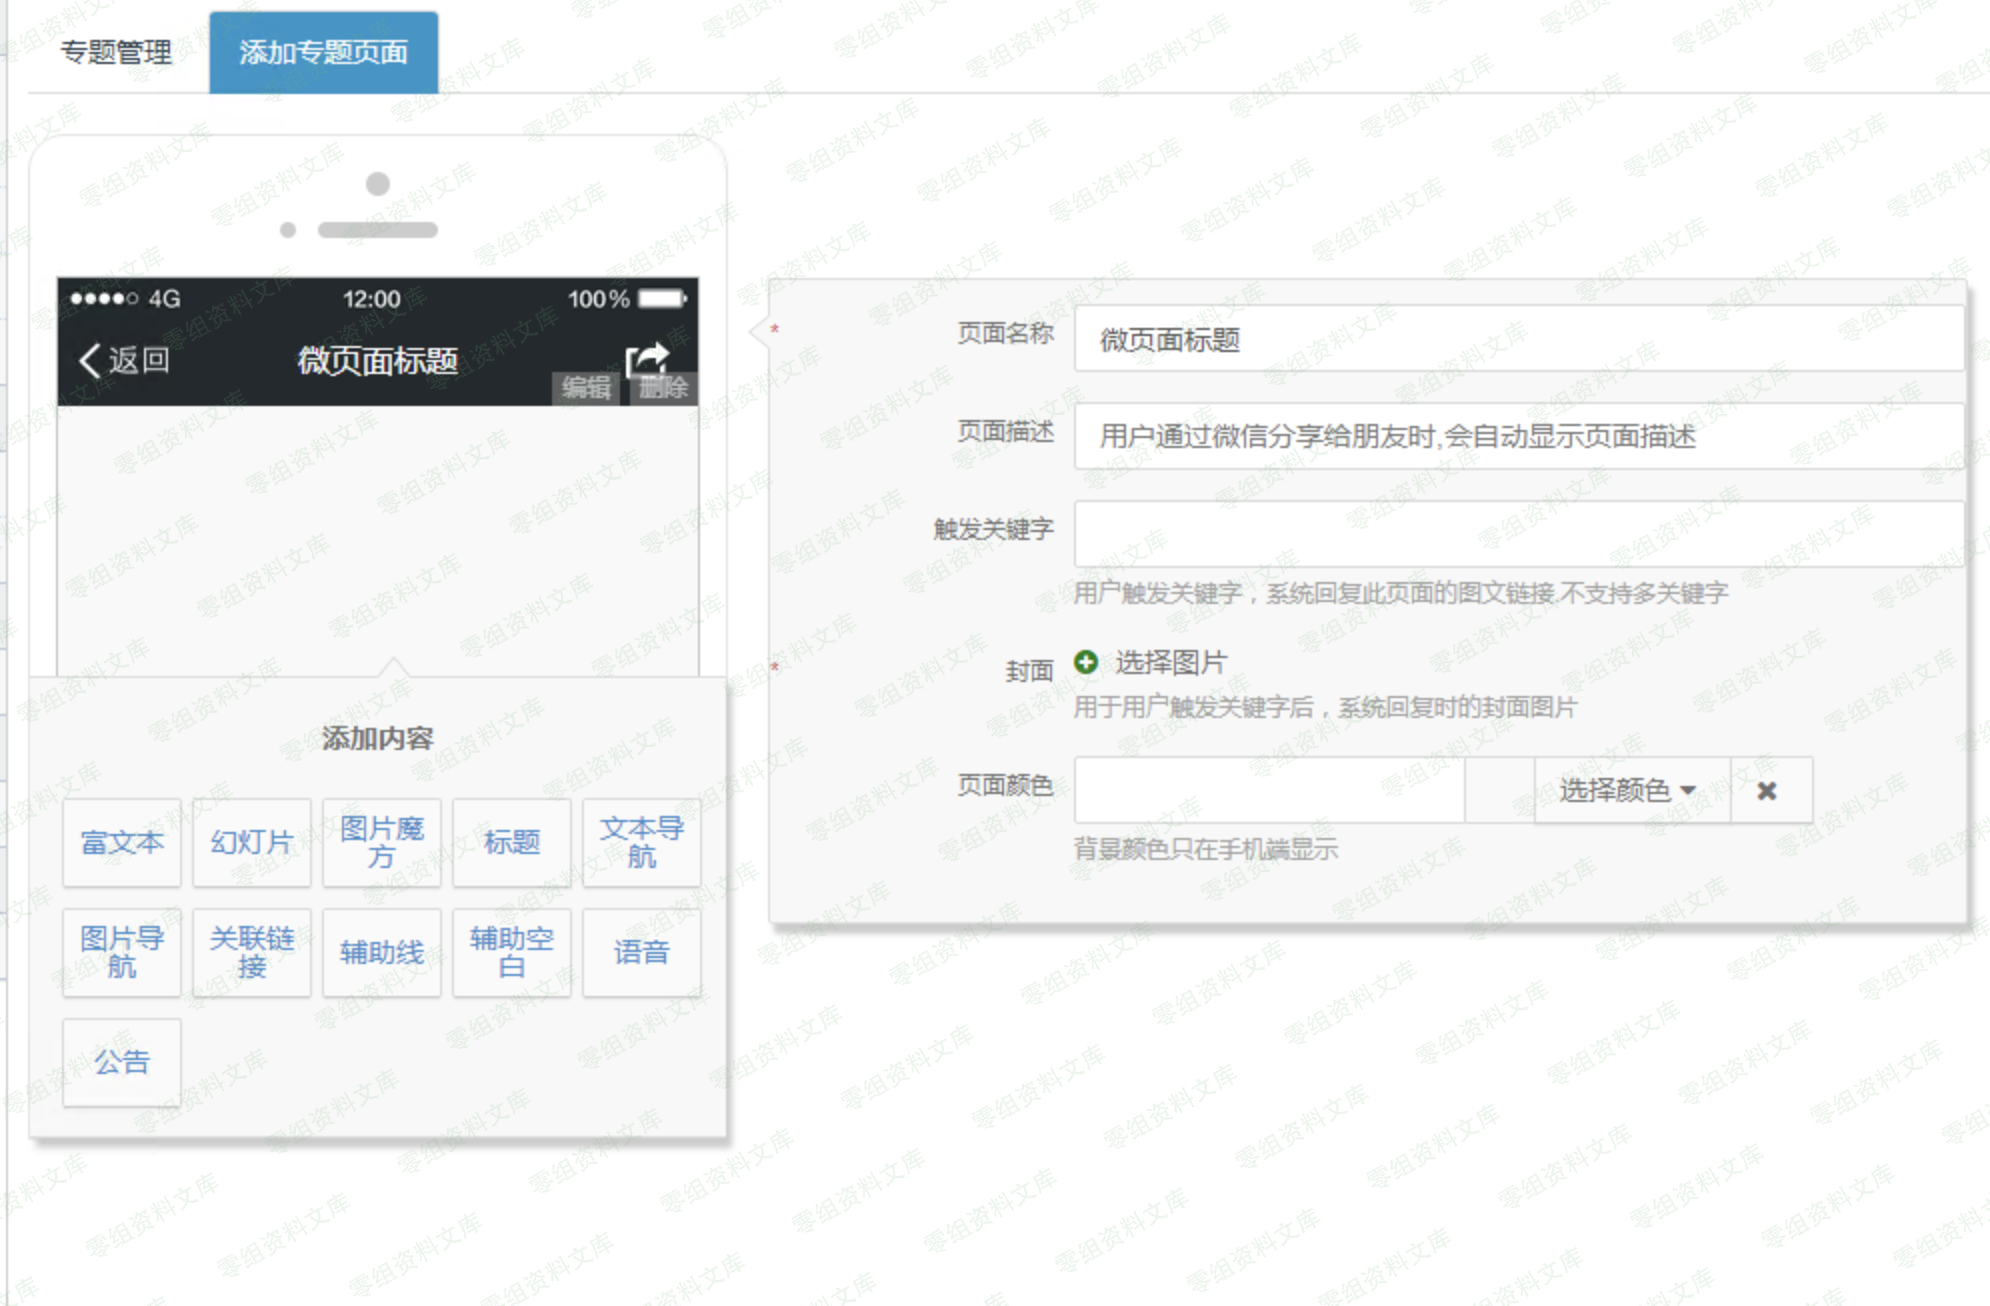Insert a 关联链接 component
This screenshot has width=1990, height=1306.
252,953
